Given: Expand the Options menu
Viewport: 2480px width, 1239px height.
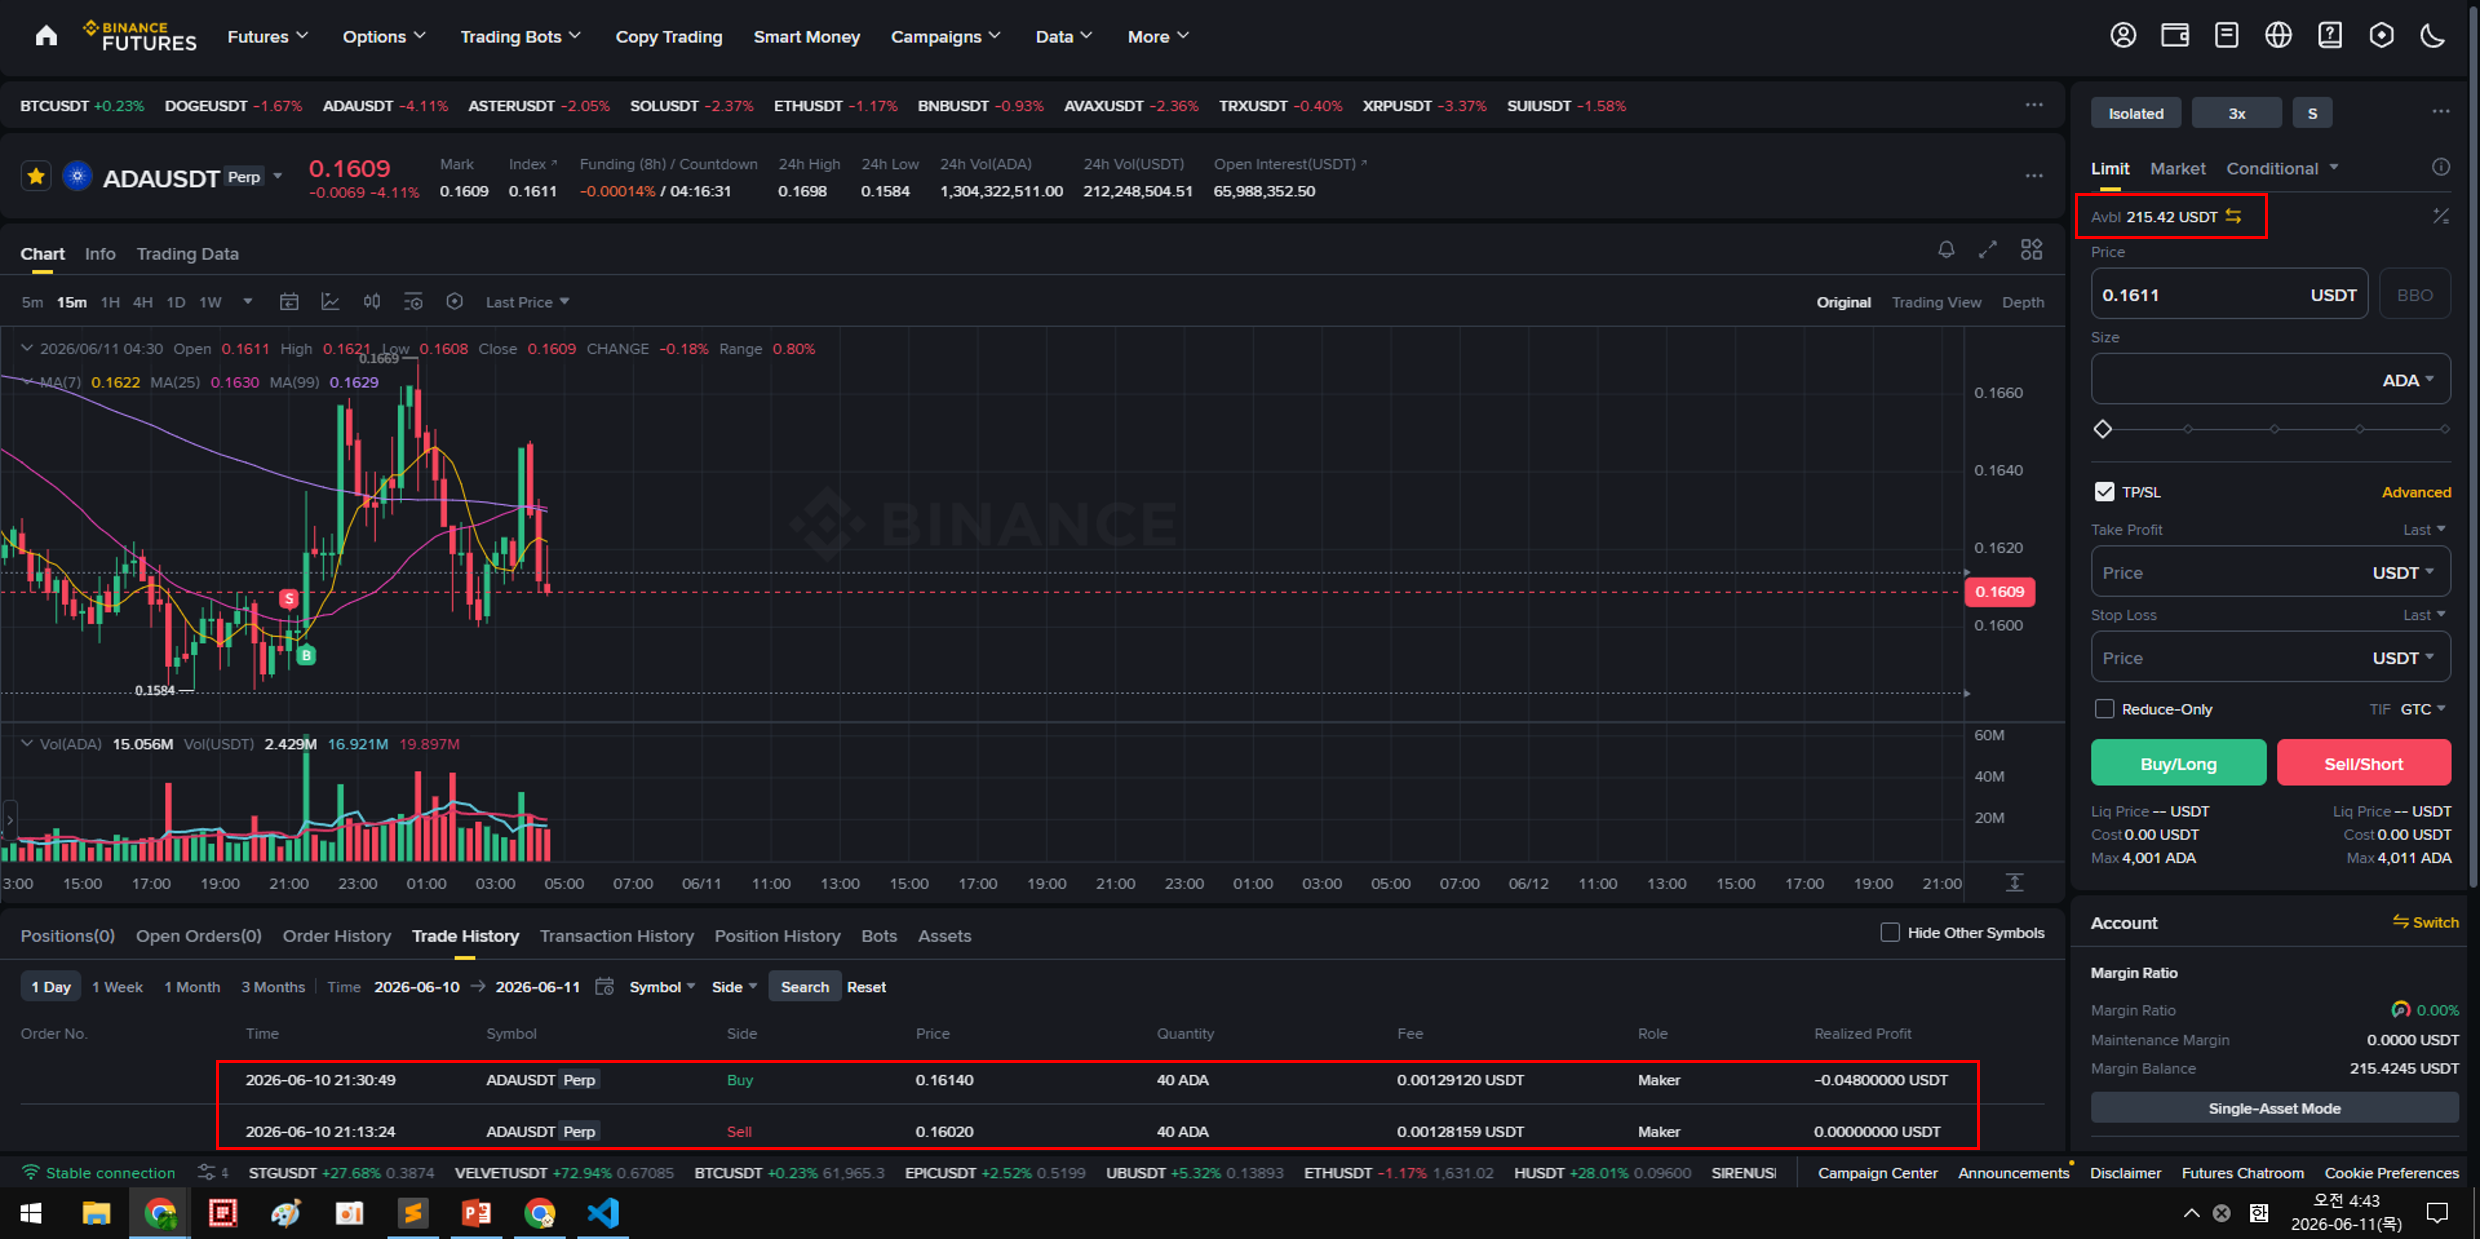Looking at the screenshot, I should (x=385, y=37).
